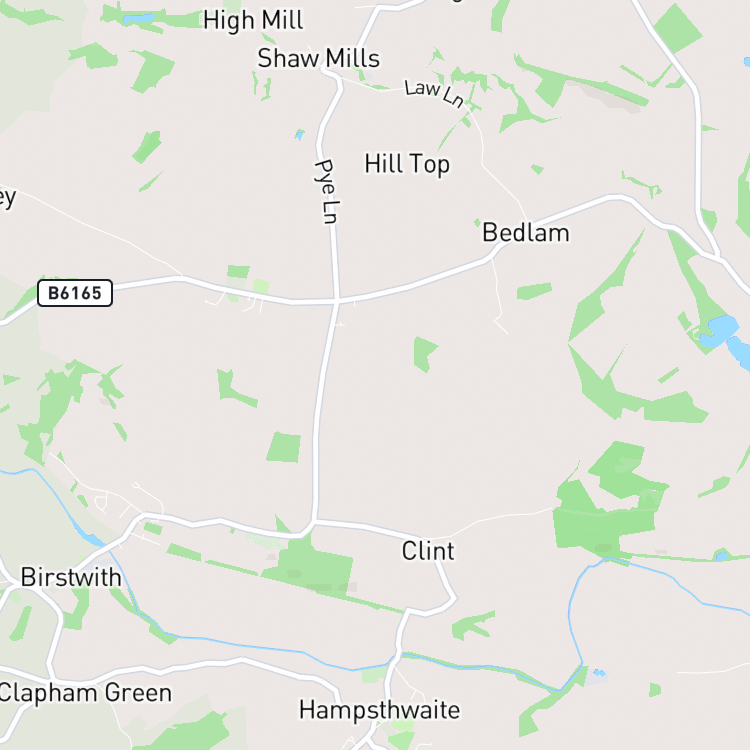Select the Clint village label
The width and height of the screenshot is (750, 750).
tap(428, 551)
